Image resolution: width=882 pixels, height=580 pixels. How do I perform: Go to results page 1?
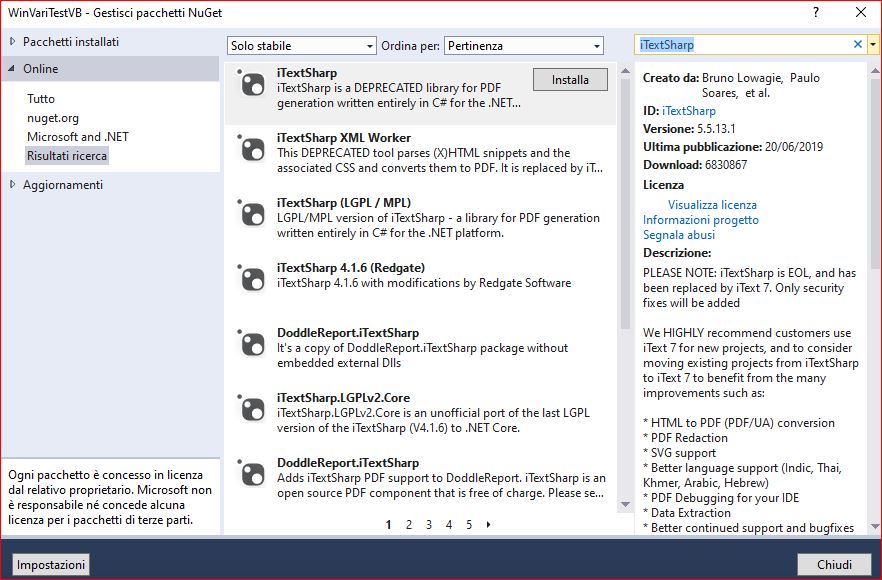[389, 525]
